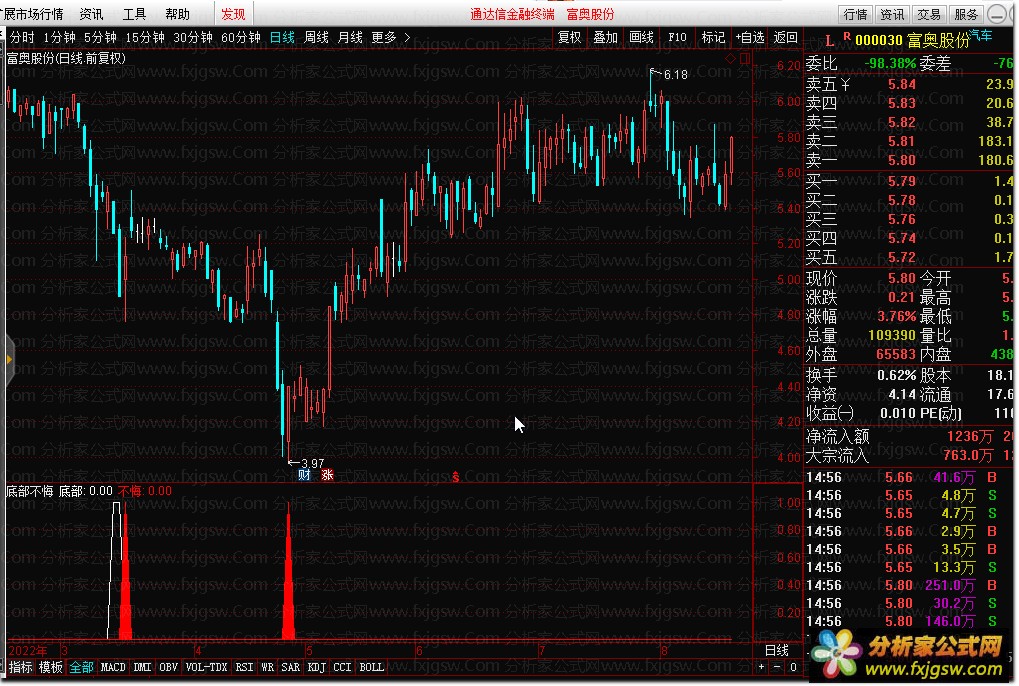The width and height of the screenshot is (1019, 686).
Task: Click the 财 marker below the chart
Action: pos(304,475)
